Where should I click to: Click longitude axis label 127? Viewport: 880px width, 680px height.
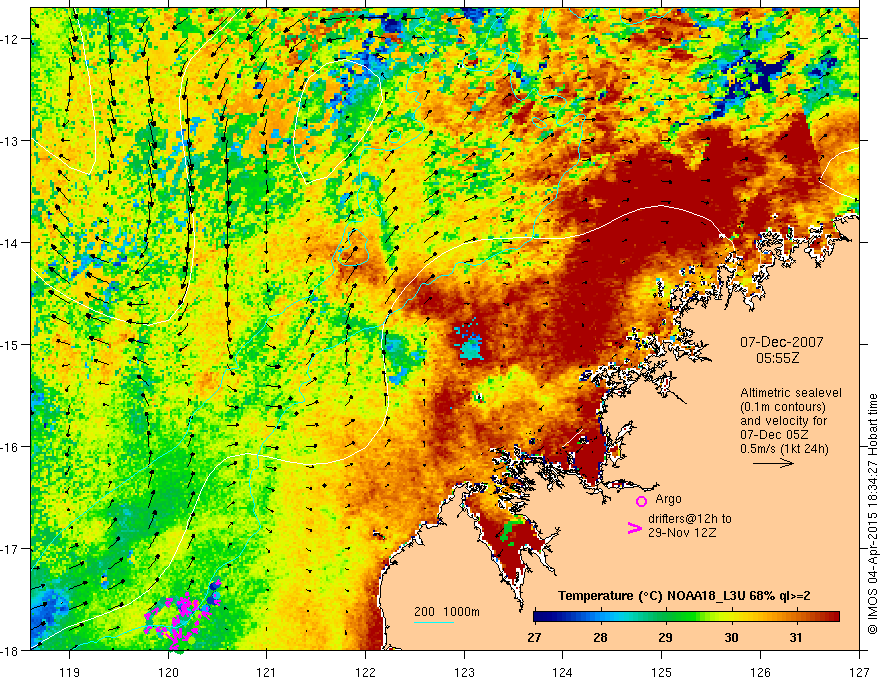tap(859, 672)
